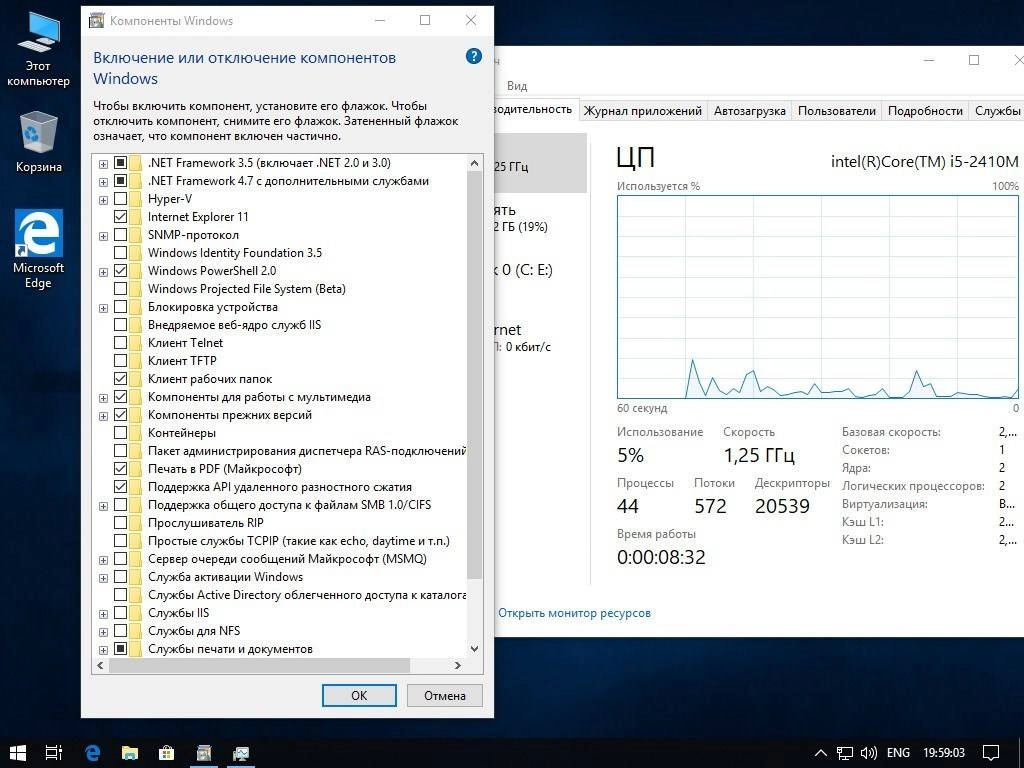The height and width of the screenshot is (768, 1024).
Task: Click the taskbar clock 19:59:03
Action: click(944, 753)
